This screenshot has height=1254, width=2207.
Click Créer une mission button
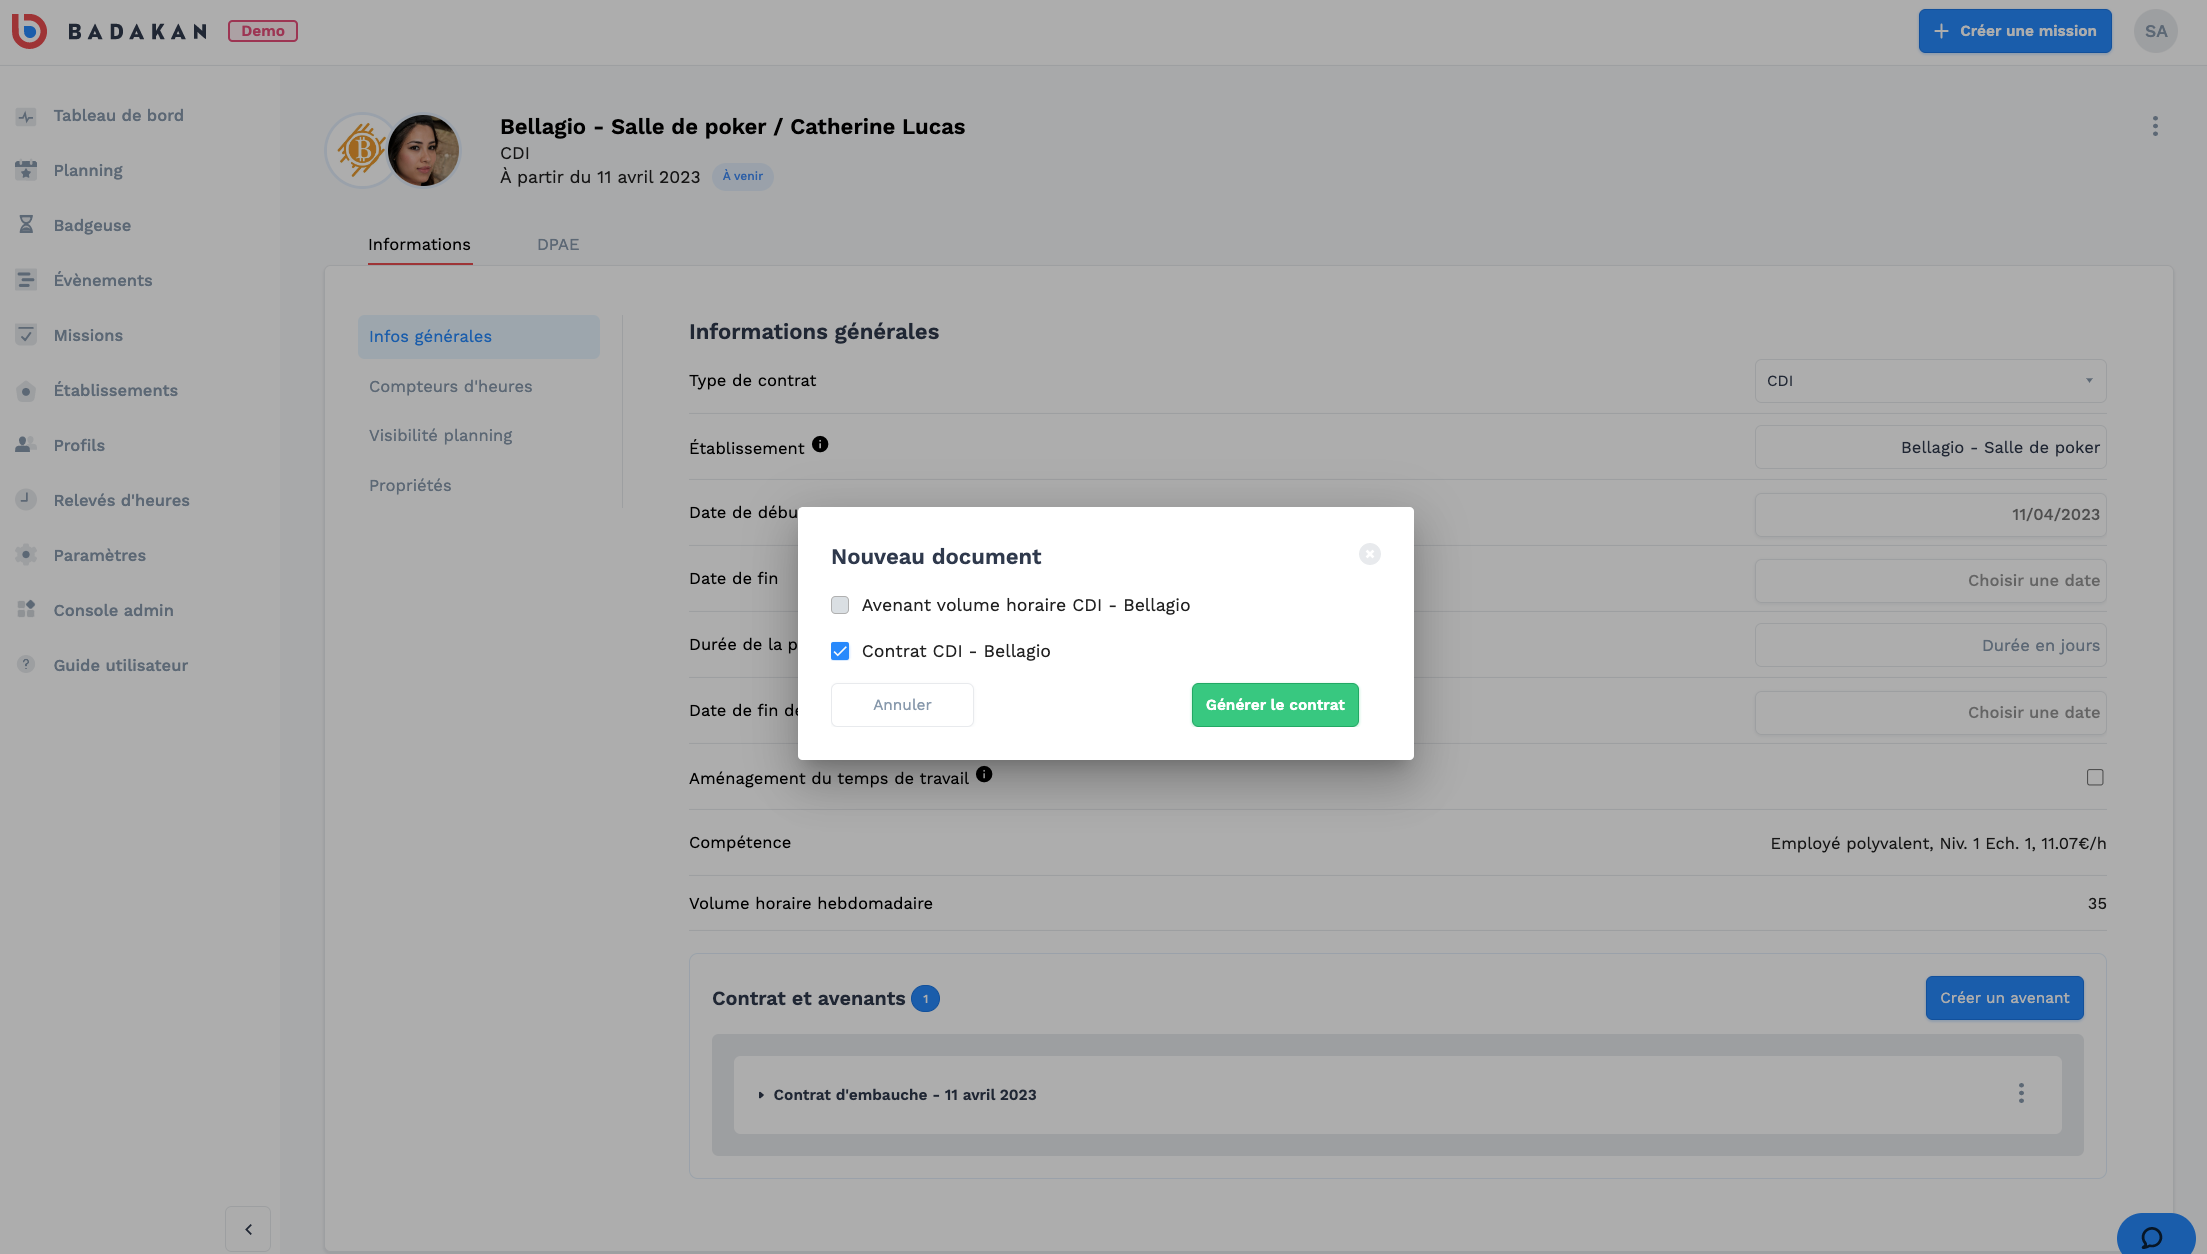click(2014, 31)
